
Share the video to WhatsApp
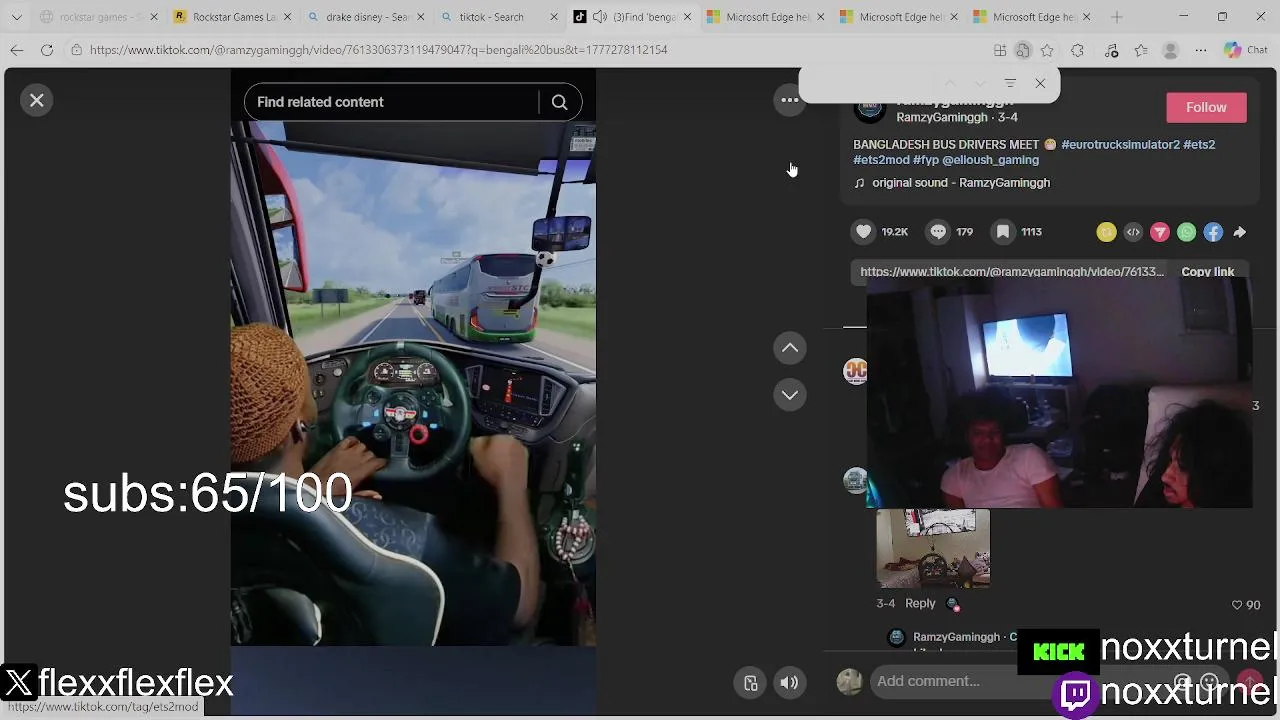tap(1186, 232)
